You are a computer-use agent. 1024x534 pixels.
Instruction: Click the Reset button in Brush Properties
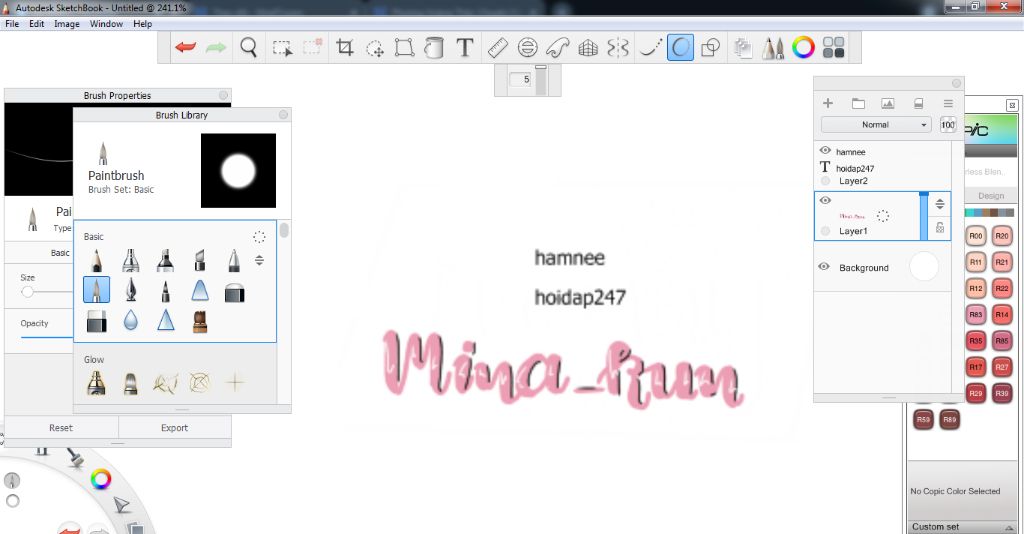[x=61, y=428]
